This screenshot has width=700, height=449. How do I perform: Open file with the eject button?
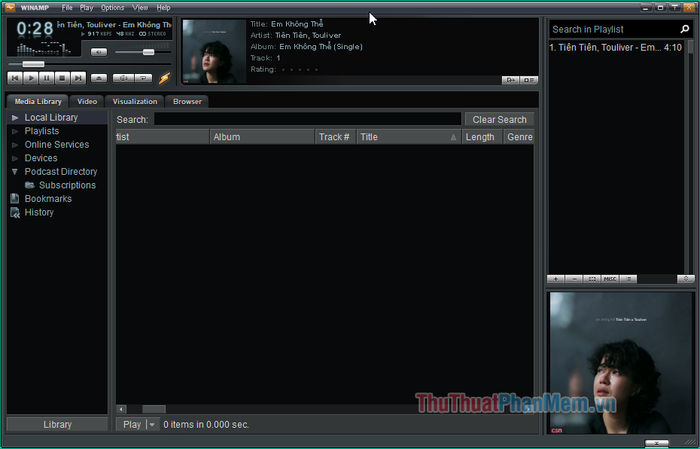99,78
